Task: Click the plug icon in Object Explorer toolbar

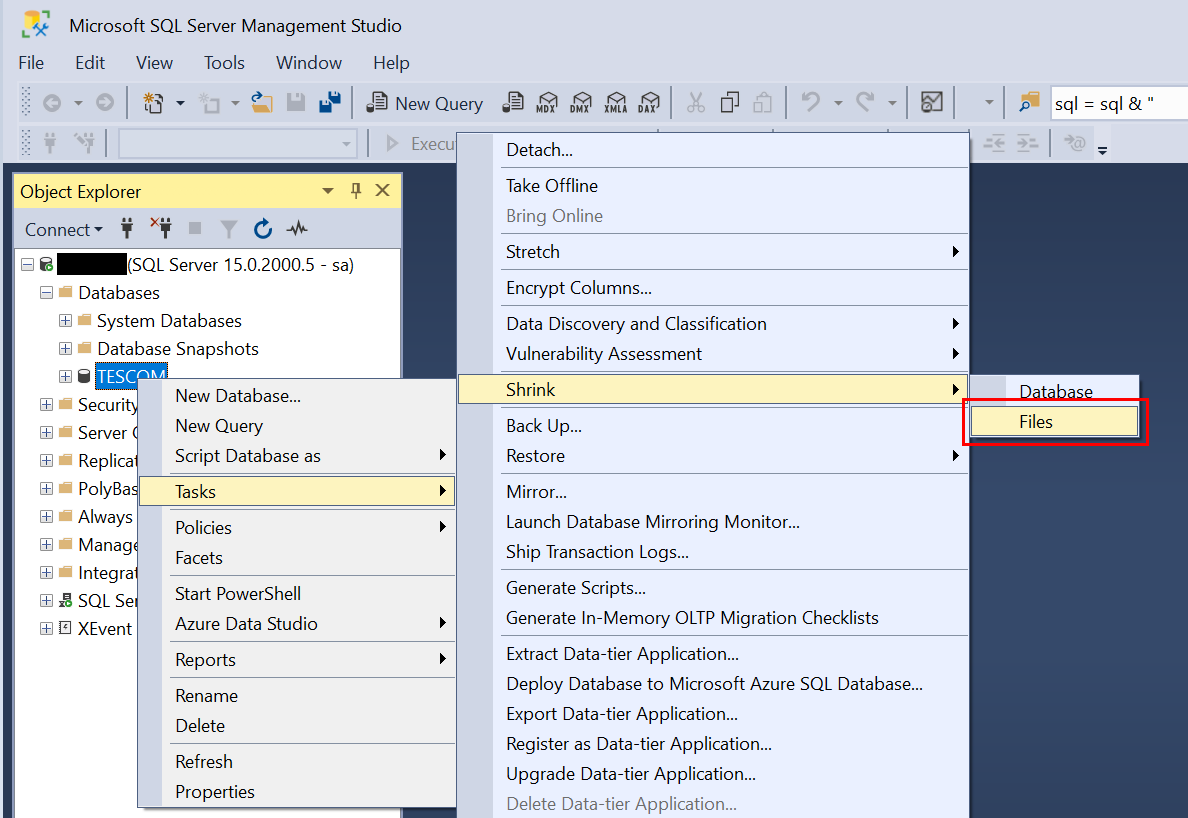Action: (127, 228)
